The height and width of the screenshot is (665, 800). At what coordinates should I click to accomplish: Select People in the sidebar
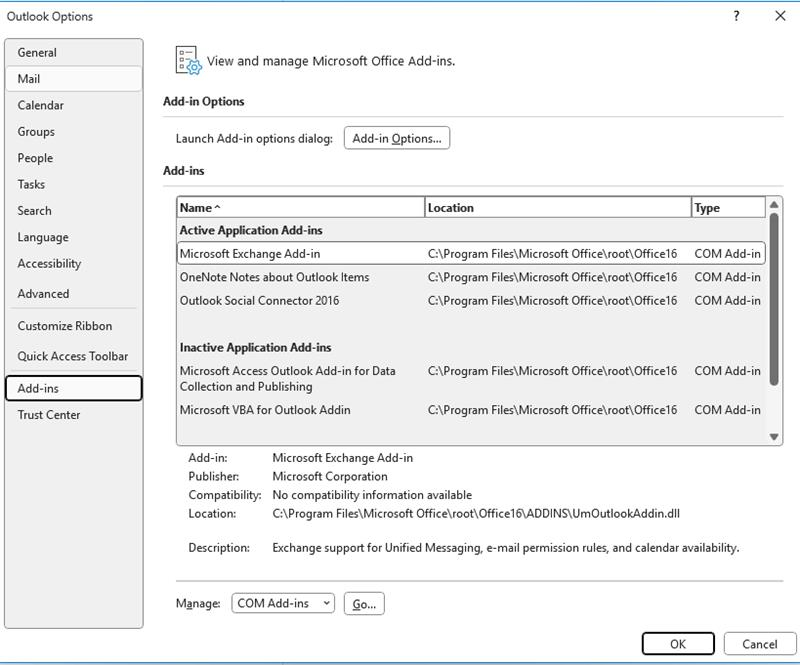(73, 158)
